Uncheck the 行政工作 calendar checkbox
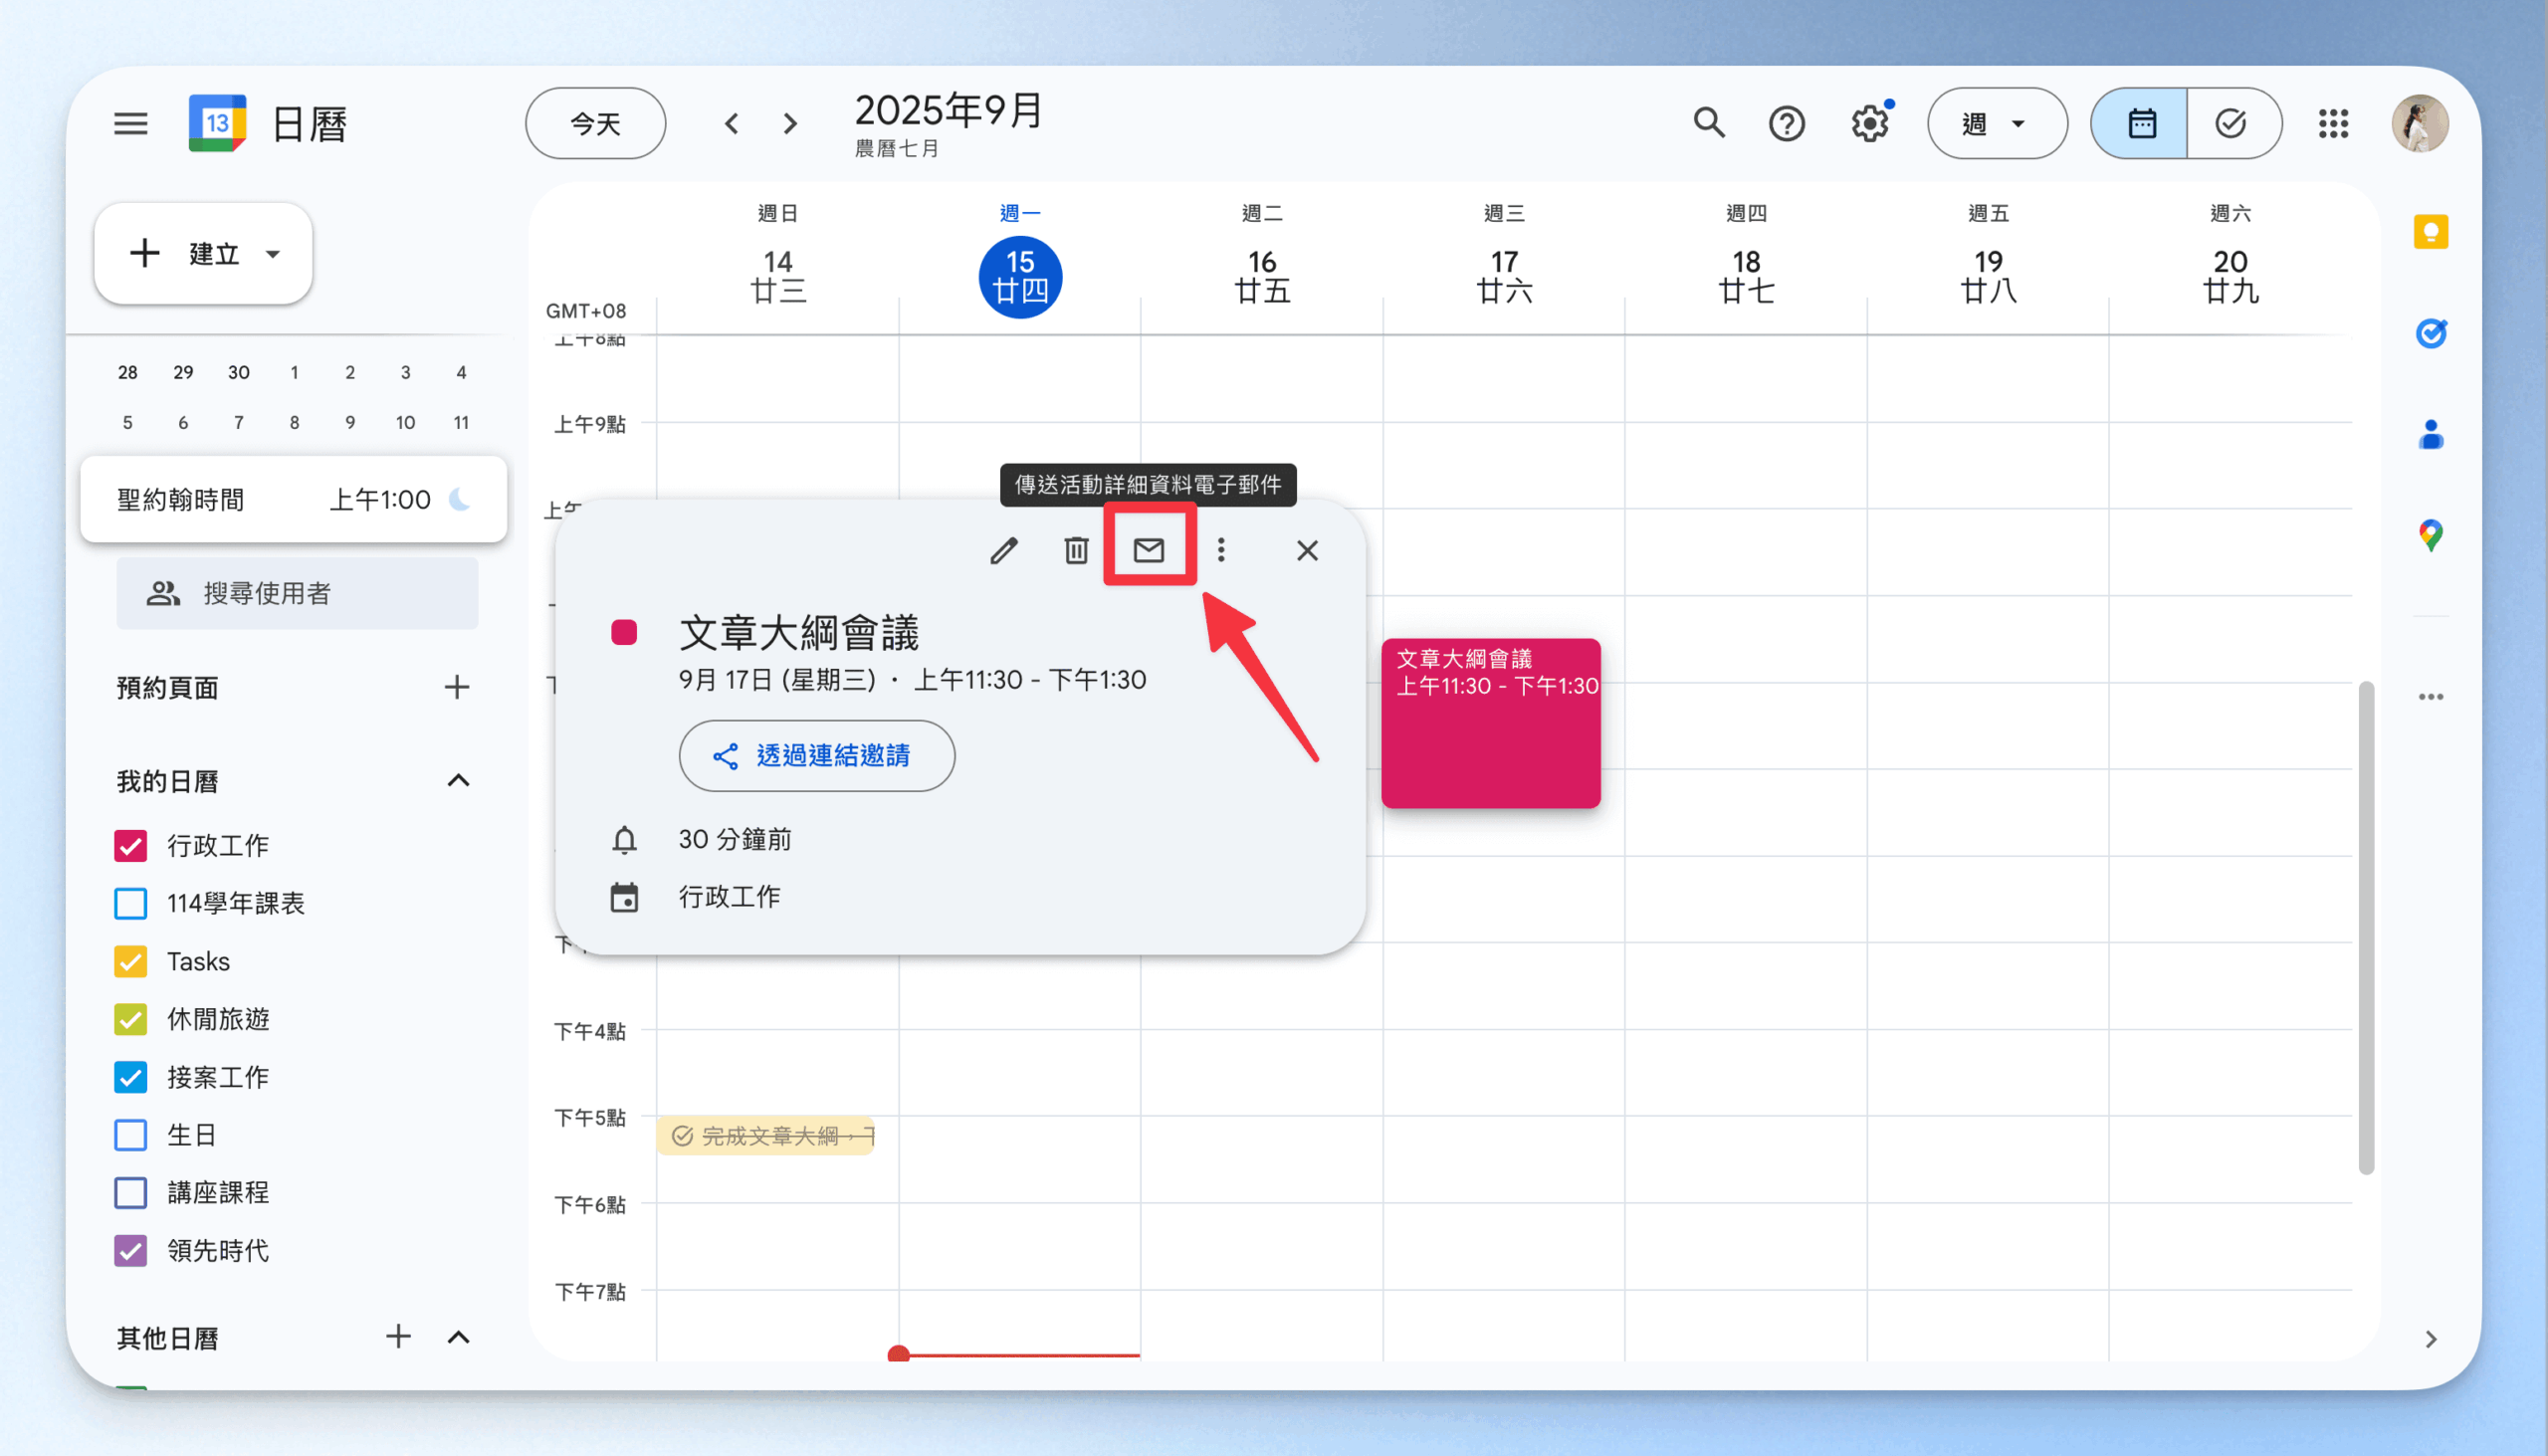The height and width of the screenshot is (1456, 2548). (x=131, y=846)
